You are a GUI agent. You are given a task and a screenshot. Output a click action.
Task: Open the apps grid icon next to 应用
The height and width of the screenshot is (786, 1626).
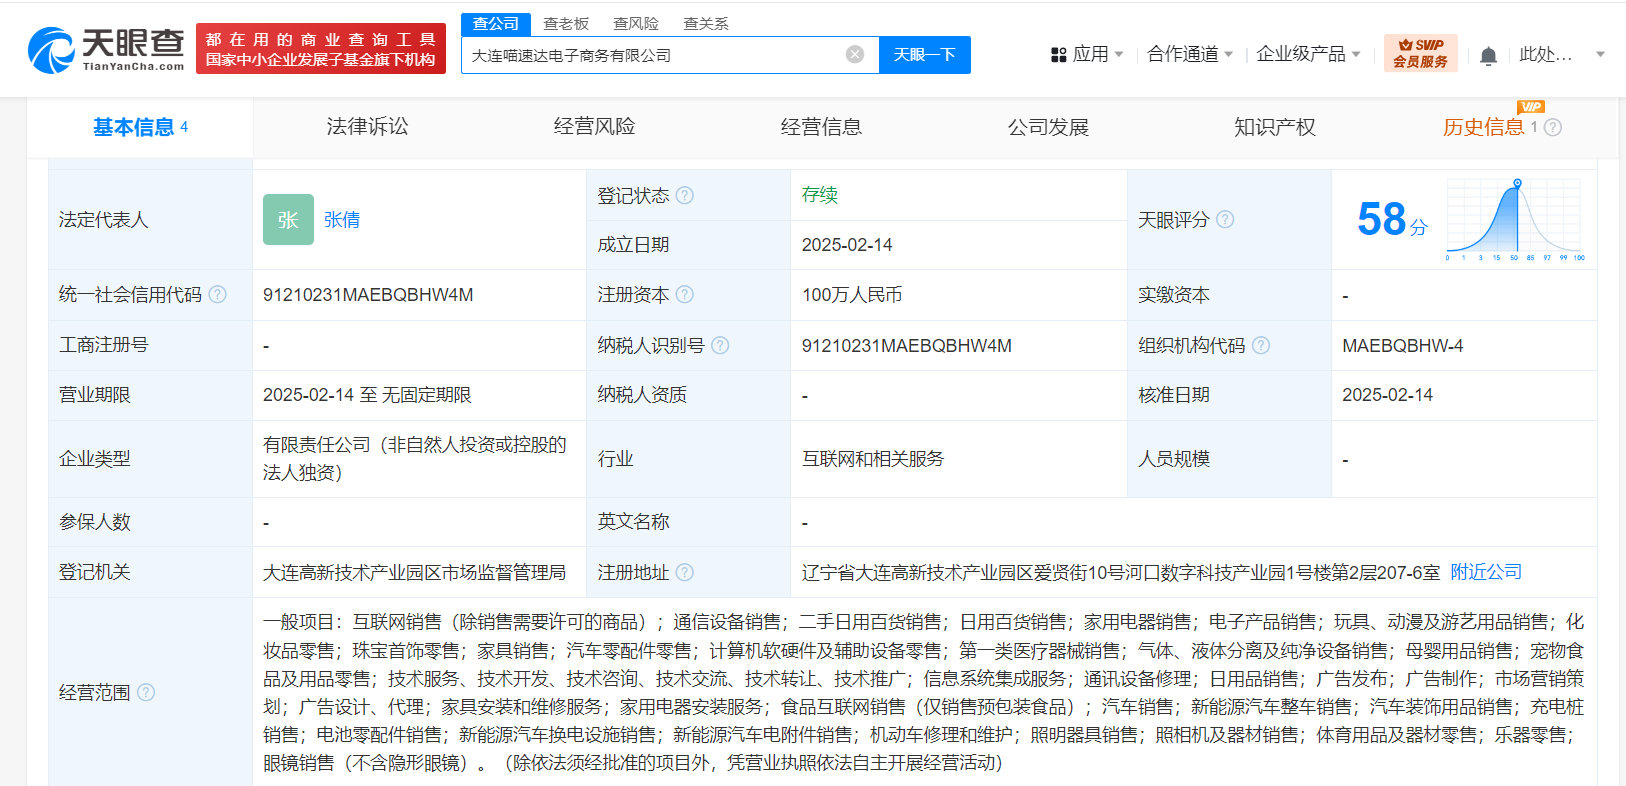point(1059,55)
